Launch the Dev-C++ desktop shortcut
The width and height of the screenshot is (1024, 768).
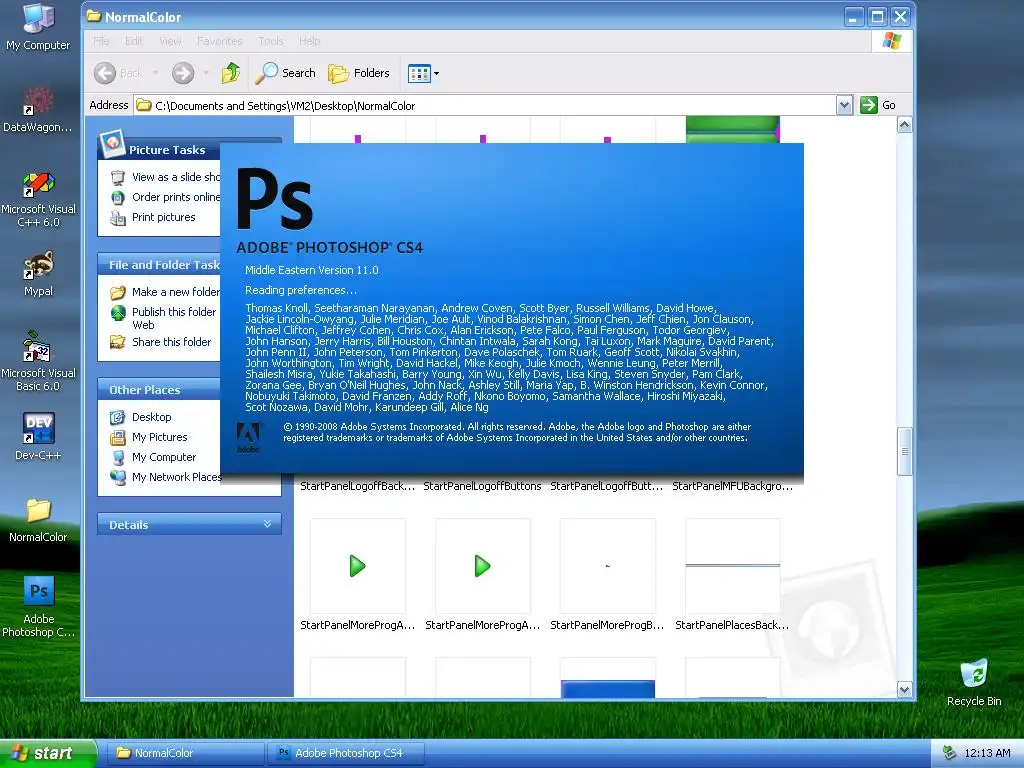[38, 436]
